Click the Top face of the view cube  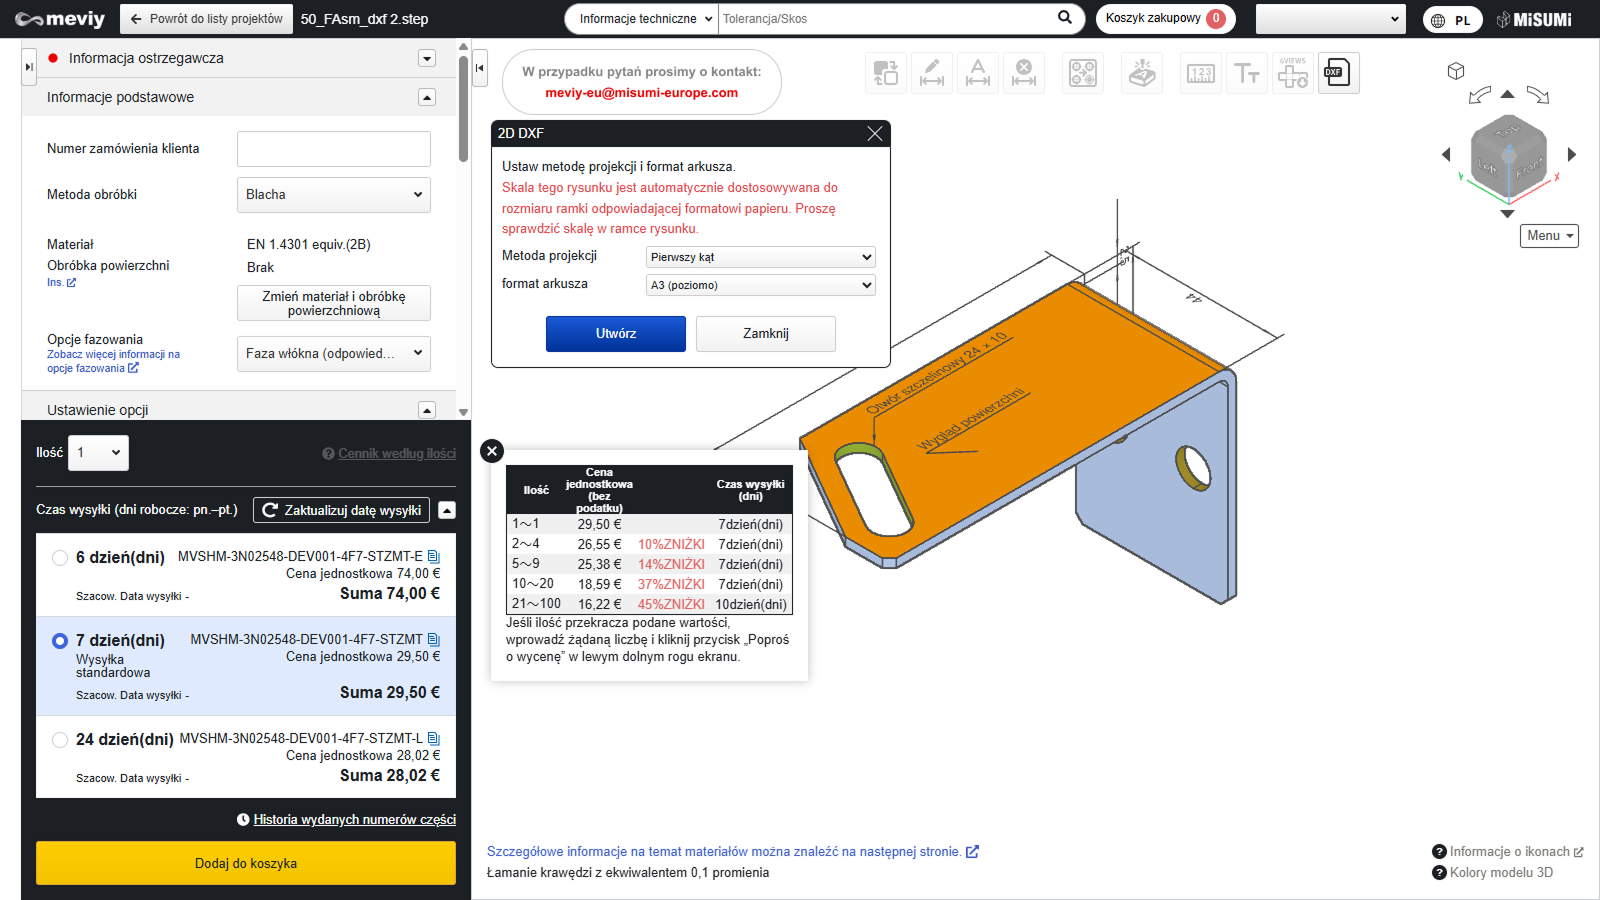[x=1507, y=132]
